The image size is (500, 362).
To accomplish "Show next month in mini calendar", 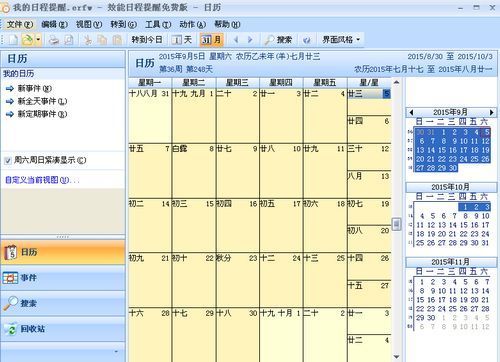I will pos(491,112).
